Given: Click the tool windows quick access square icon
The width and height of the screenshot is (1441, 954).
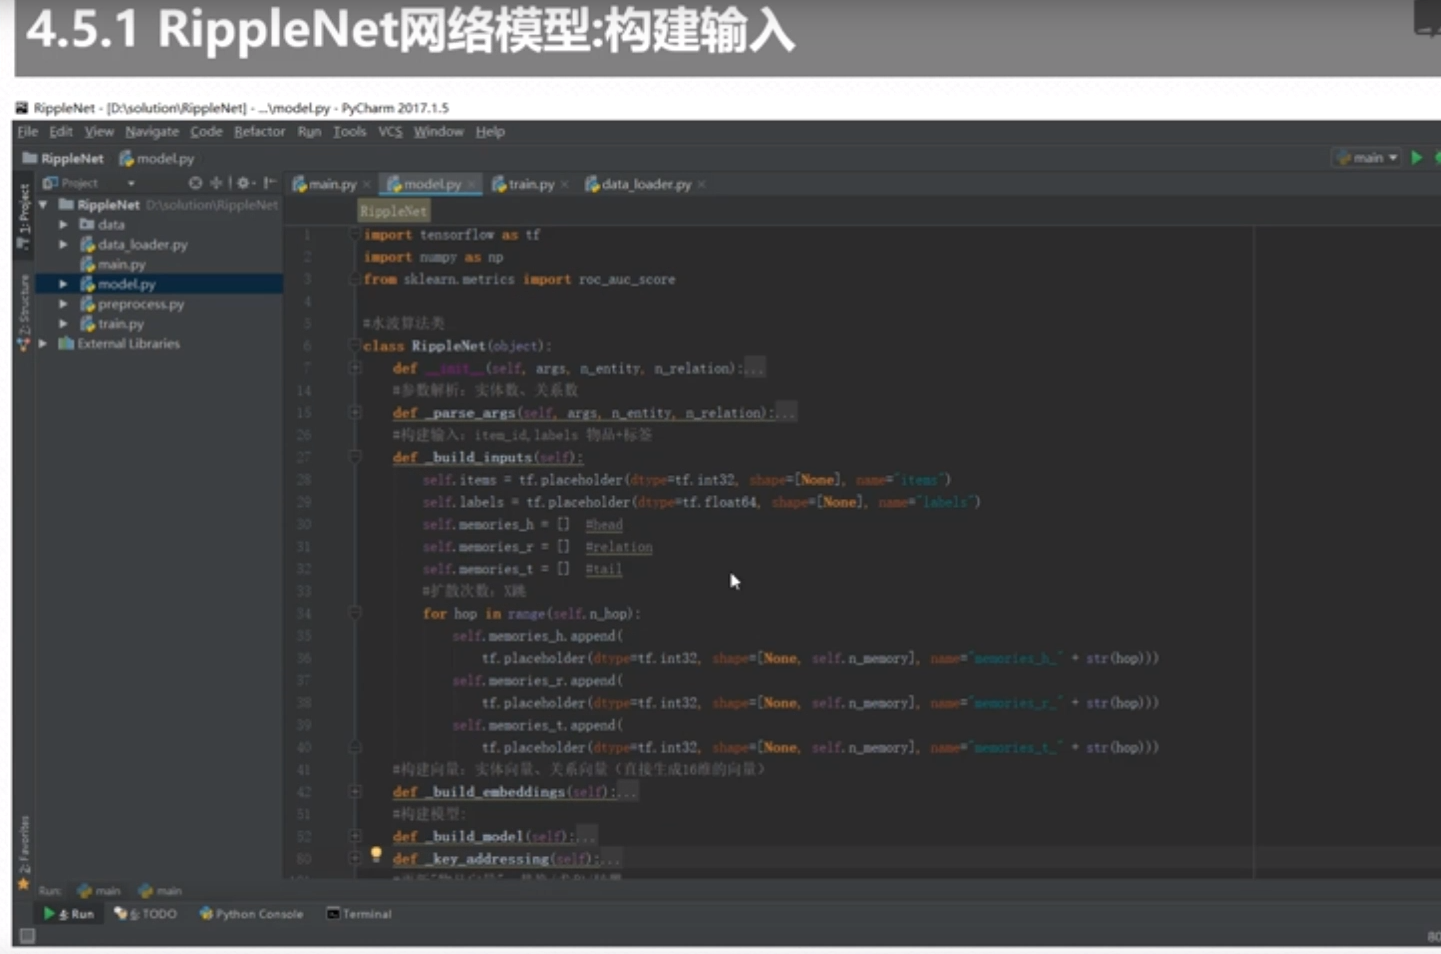Looking at the screenshot, I should coord(27,936).
